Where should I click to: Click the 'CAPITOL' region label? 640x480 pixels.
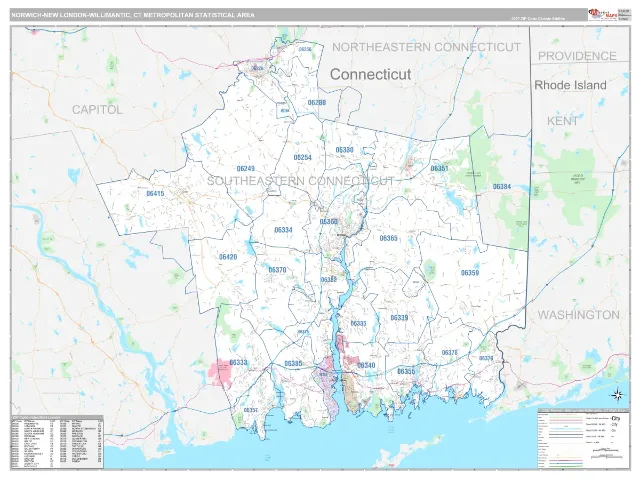tap(97, 109)
